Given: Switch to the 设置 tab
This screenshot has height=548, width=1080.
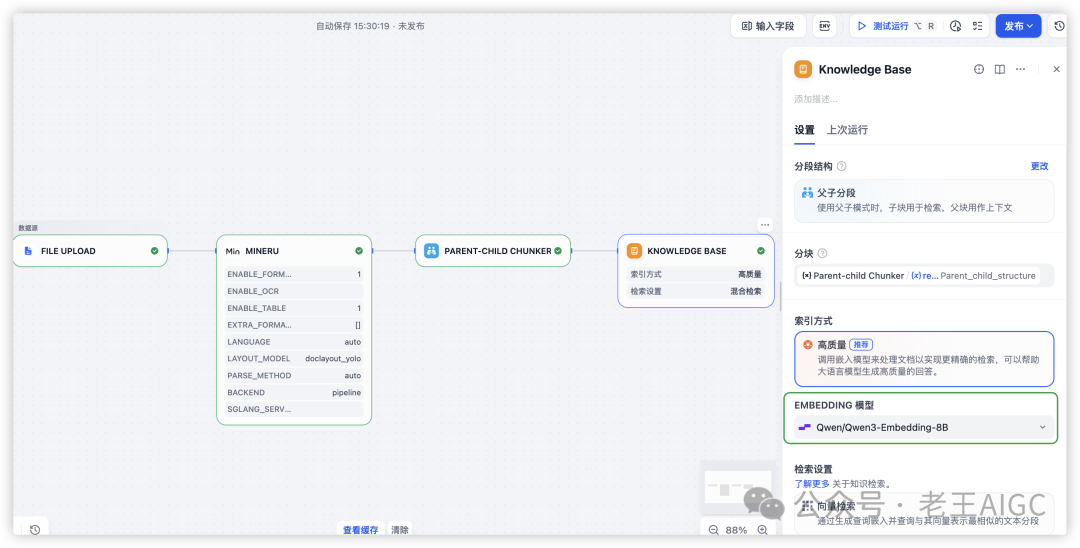Looking at the screenshot, I should 804,129.
